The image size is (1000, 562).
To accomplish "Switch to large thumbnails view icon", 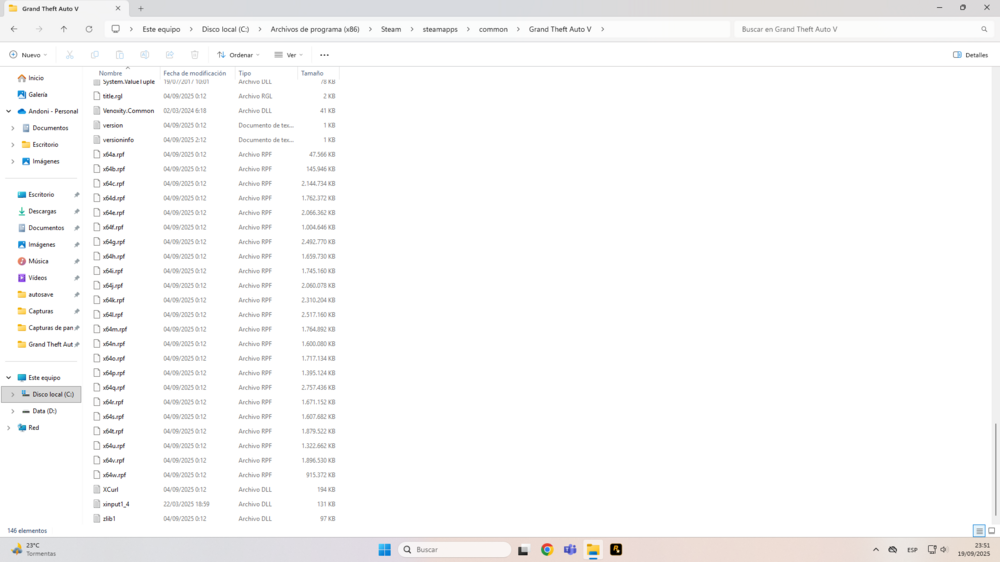I will coord(992,531).
